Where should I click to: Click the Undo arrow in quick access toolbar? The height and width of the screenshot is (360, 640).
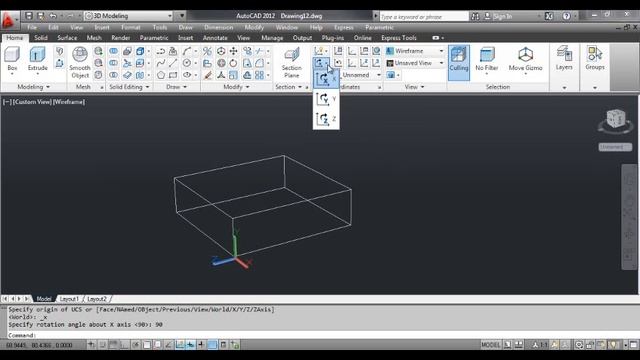pos(53,16)
